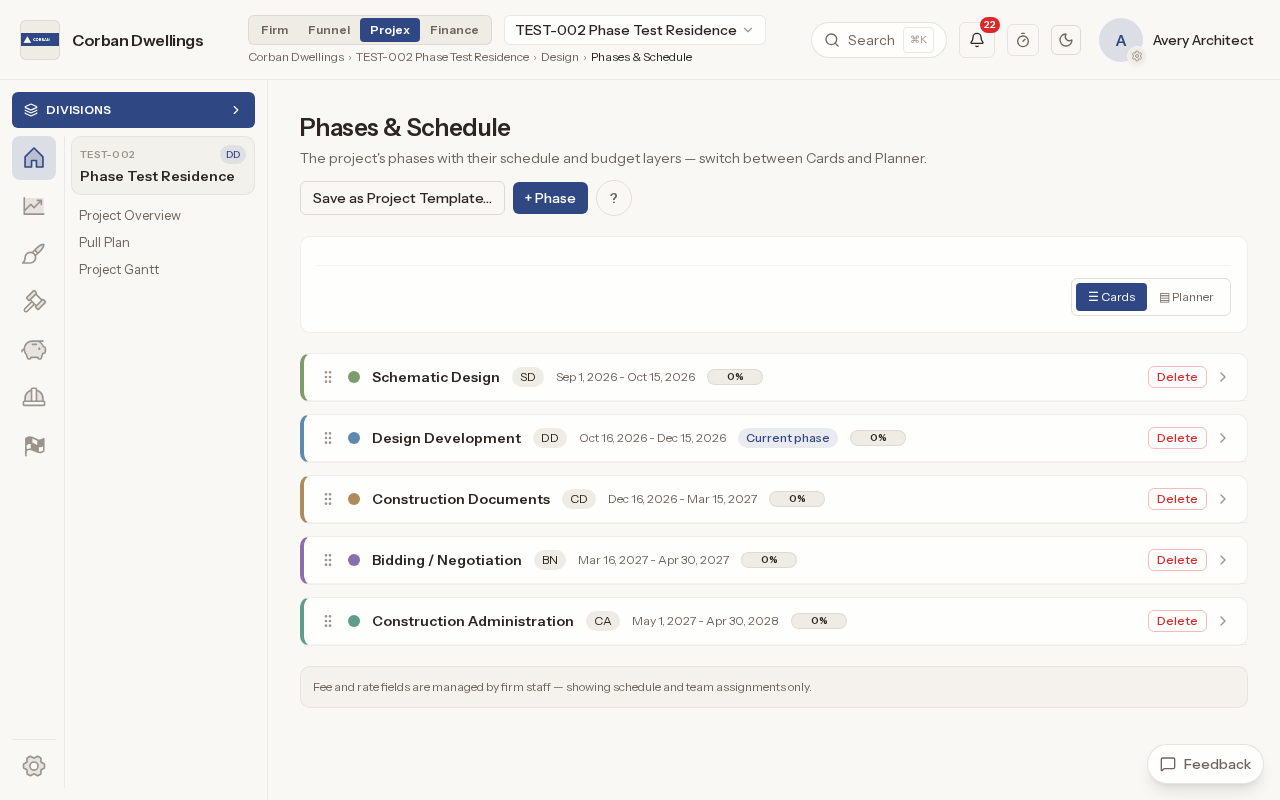Open the hard hat construction icon
1280x800 pixels.
(34, 398)
